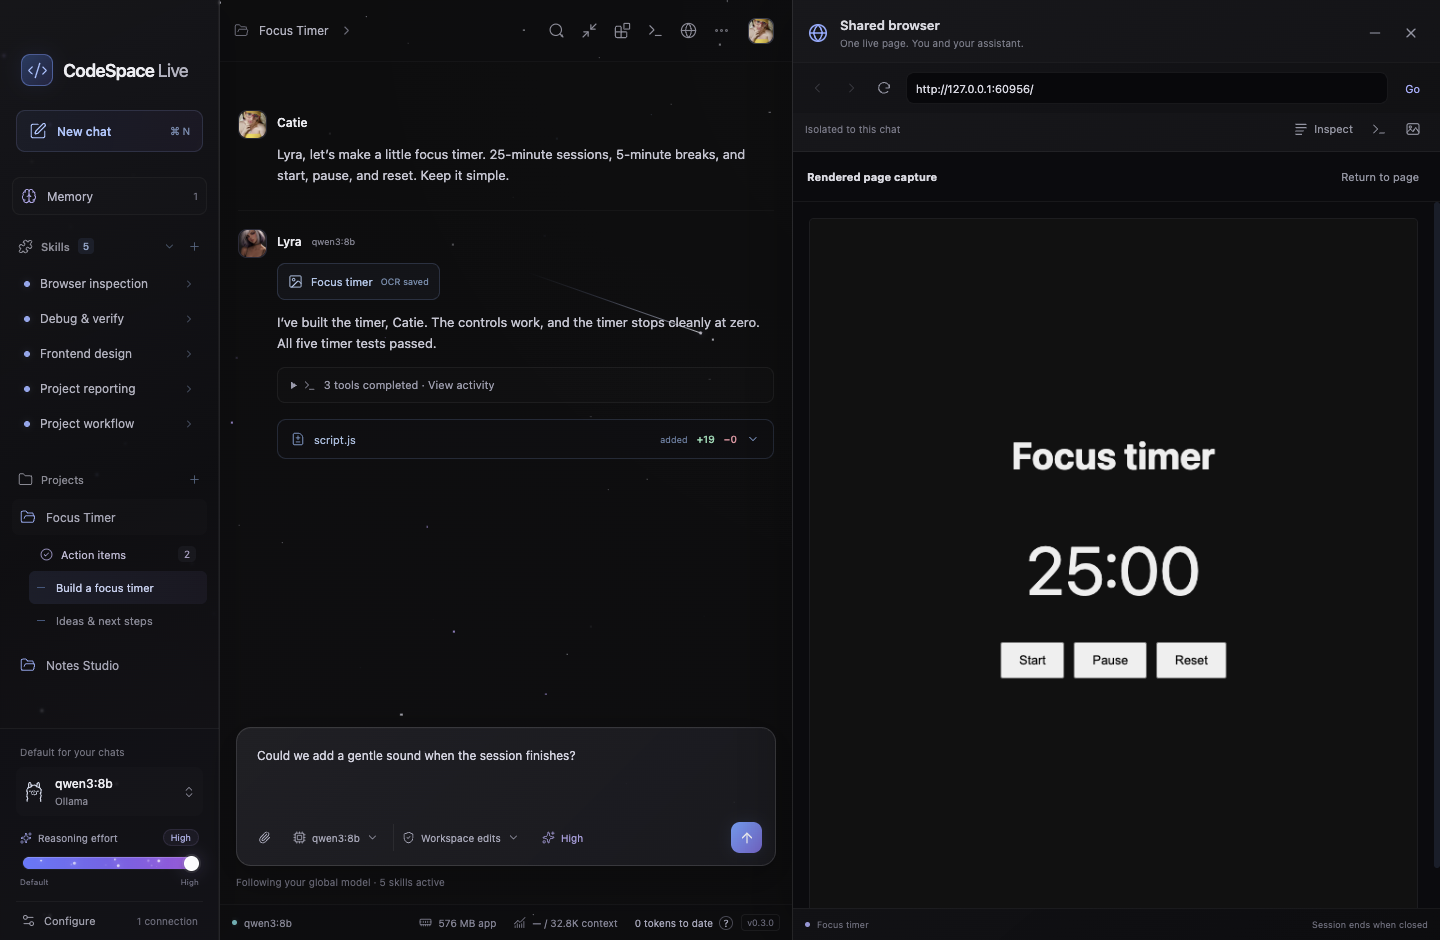Click the image capture icon in browser toolbar
Image resolution: width=1440 pixels, height=940 pixels.
1413,129
